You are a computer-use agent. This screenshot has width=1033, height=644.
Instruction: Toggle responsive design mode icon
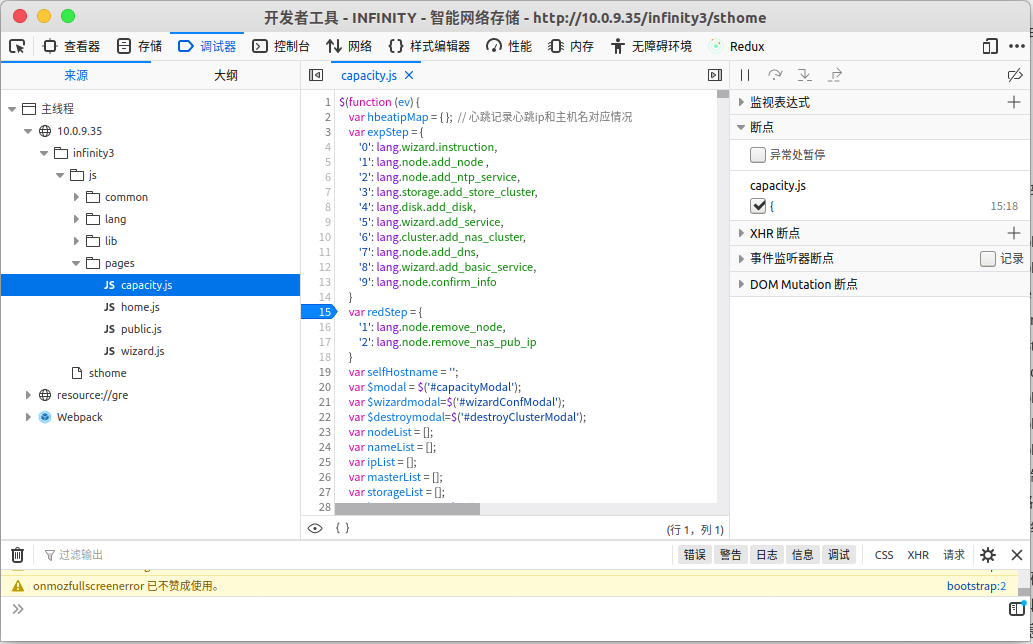[990, 46]
